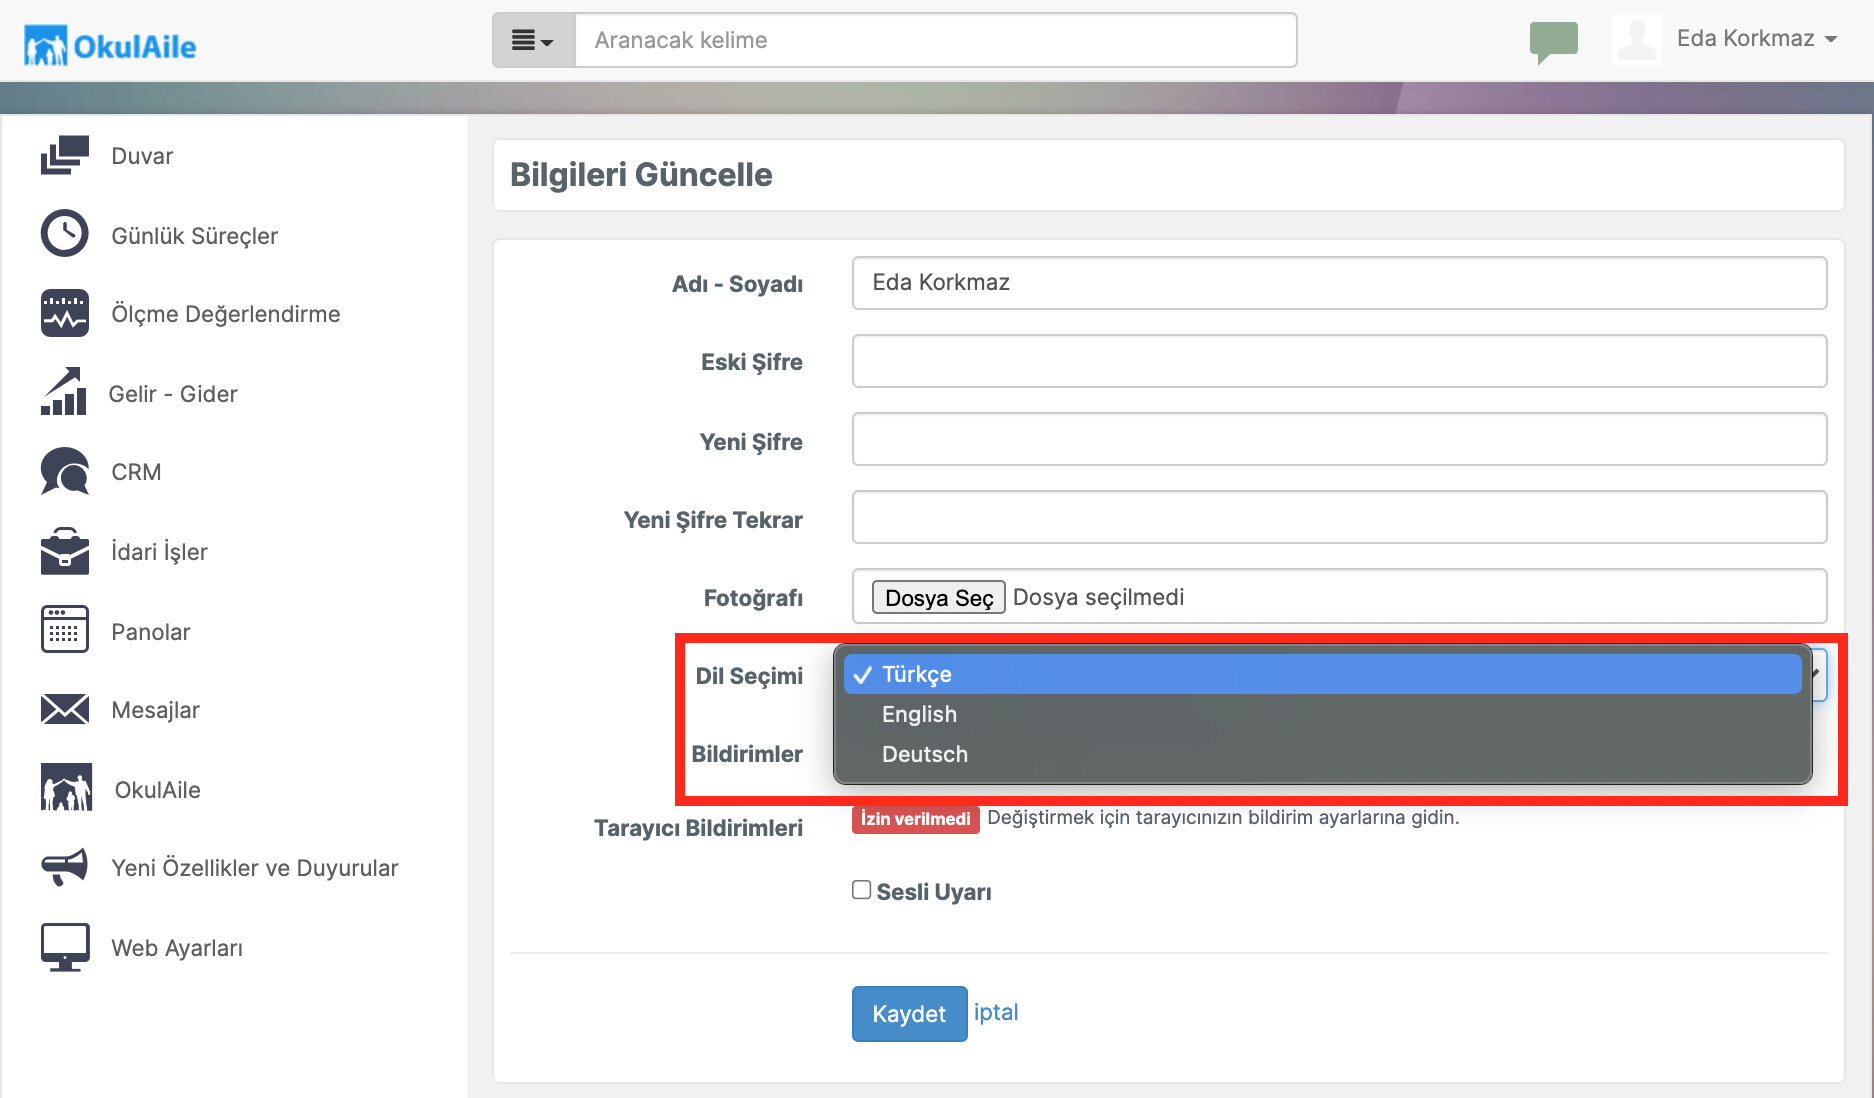Viewport: 1874px width, 1098px height.
Task: Choose Türkçe in the language list
Action: click(1322, 674)
